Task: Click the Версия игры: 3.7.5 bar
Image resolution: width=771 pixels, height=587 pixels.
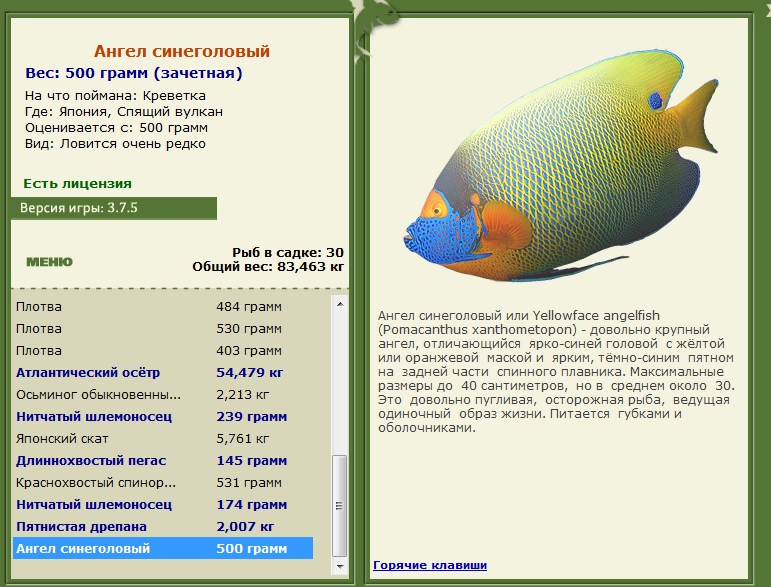Action: coord(114,208)
